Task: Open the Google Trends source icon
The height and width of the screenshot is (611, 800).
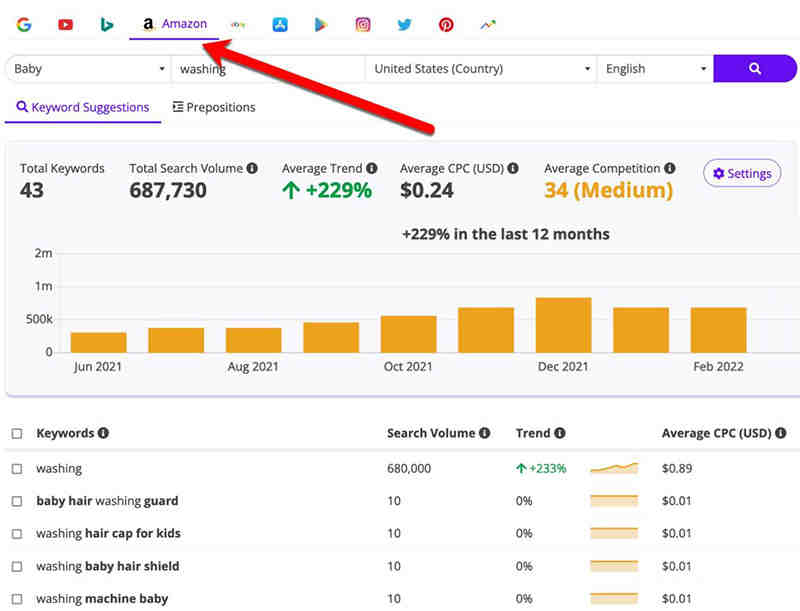Action: [488, 24]
